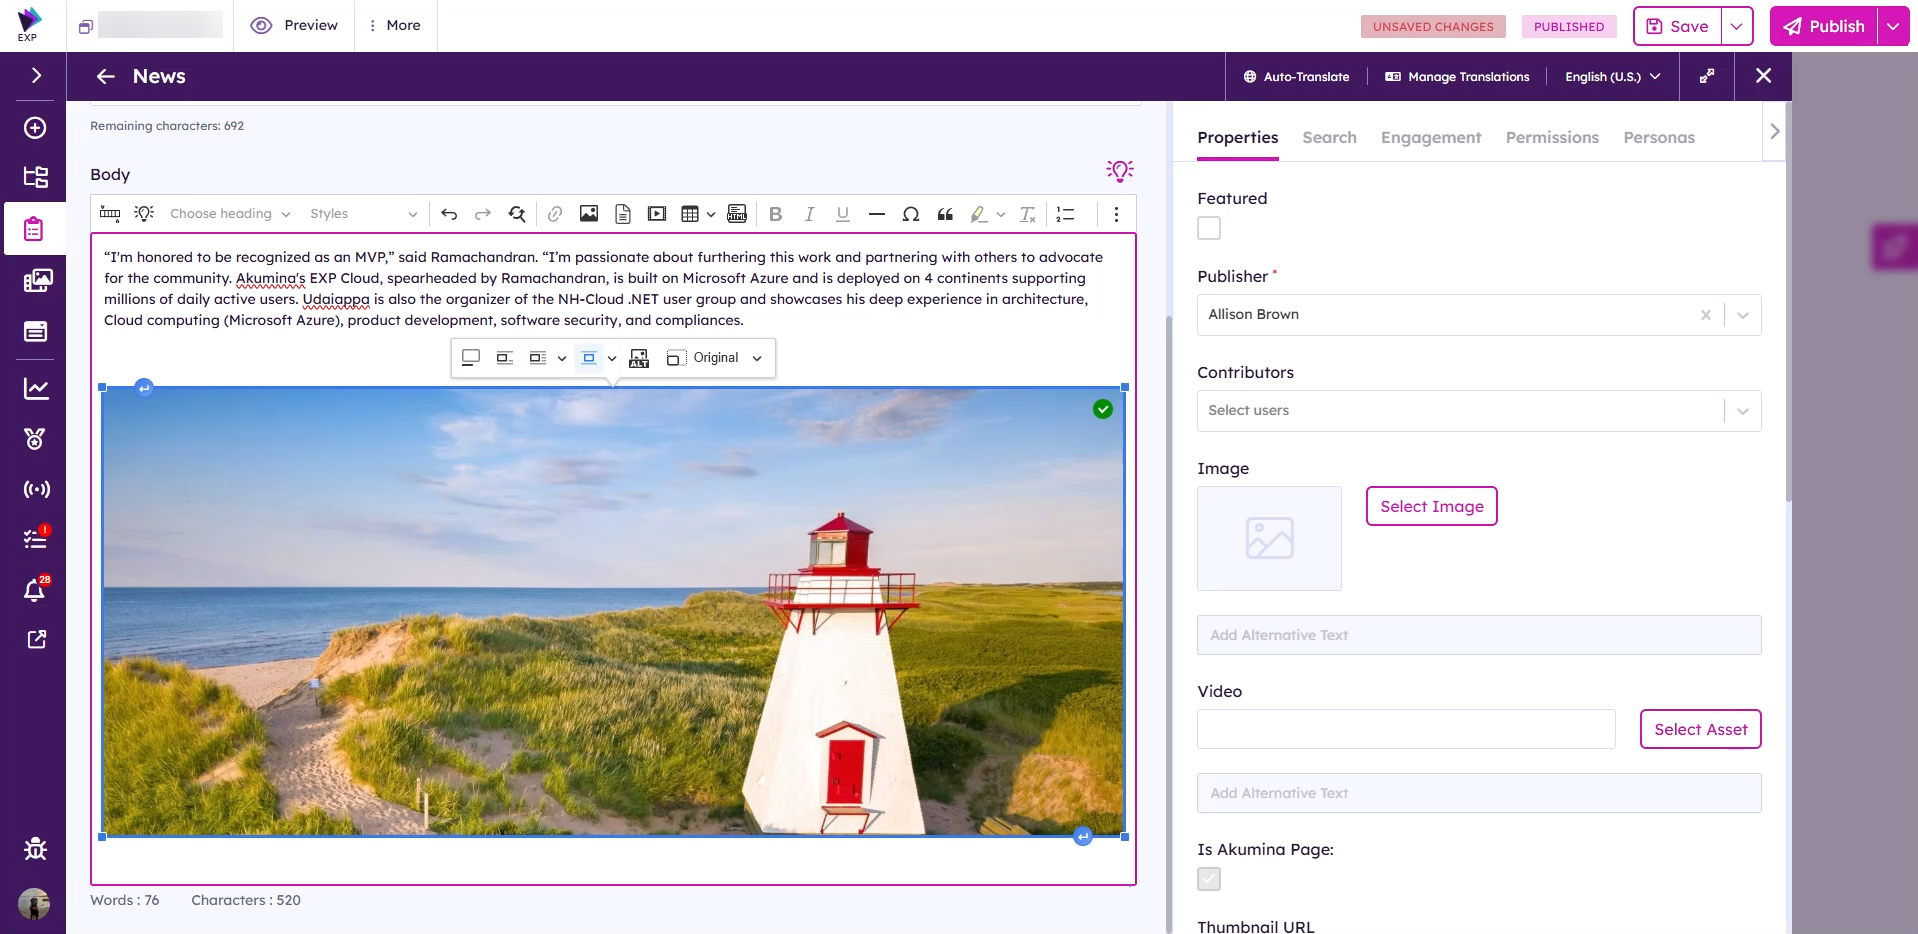Open the Choose heading dropdown
Image resolution: width=1918 pixels, height=934 pixels.
[x=230, y=214]
